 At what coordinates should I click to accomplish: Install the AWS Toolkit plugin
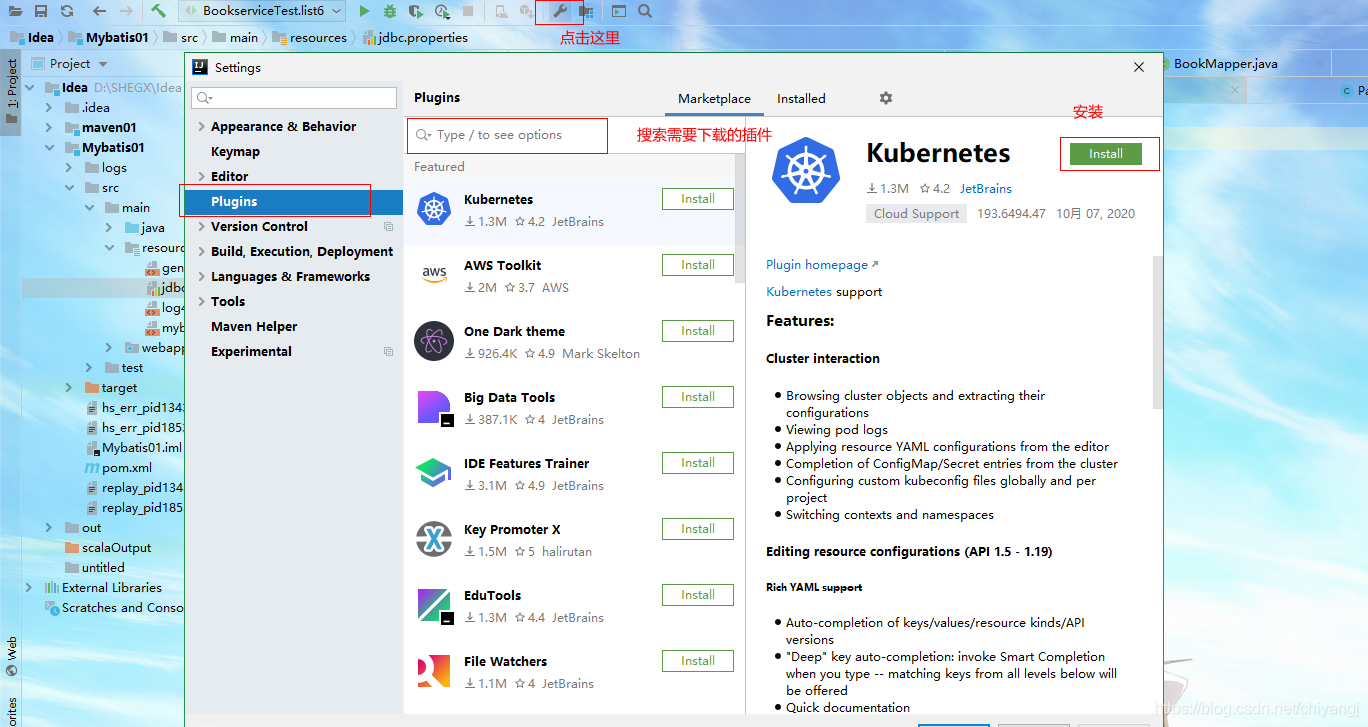(x=698, y=265)
